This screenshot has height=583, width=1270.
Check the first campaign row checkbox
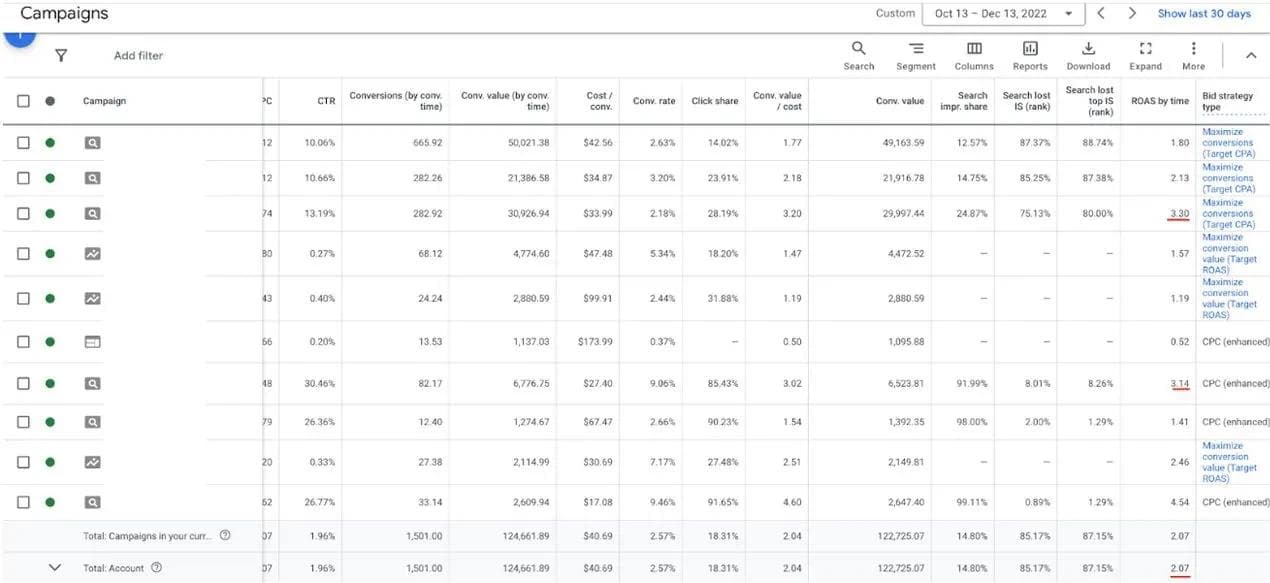pos(24,143)
